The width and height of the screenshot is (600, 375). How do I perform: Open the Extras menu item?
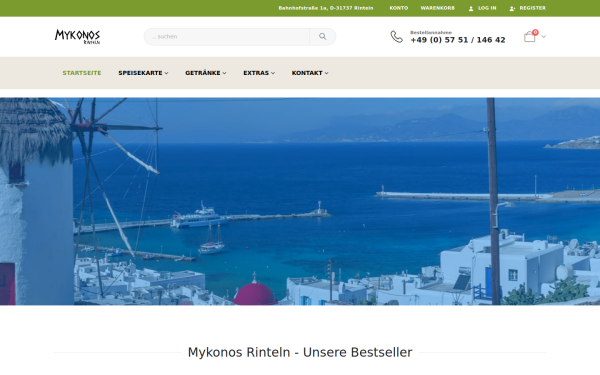256,73
